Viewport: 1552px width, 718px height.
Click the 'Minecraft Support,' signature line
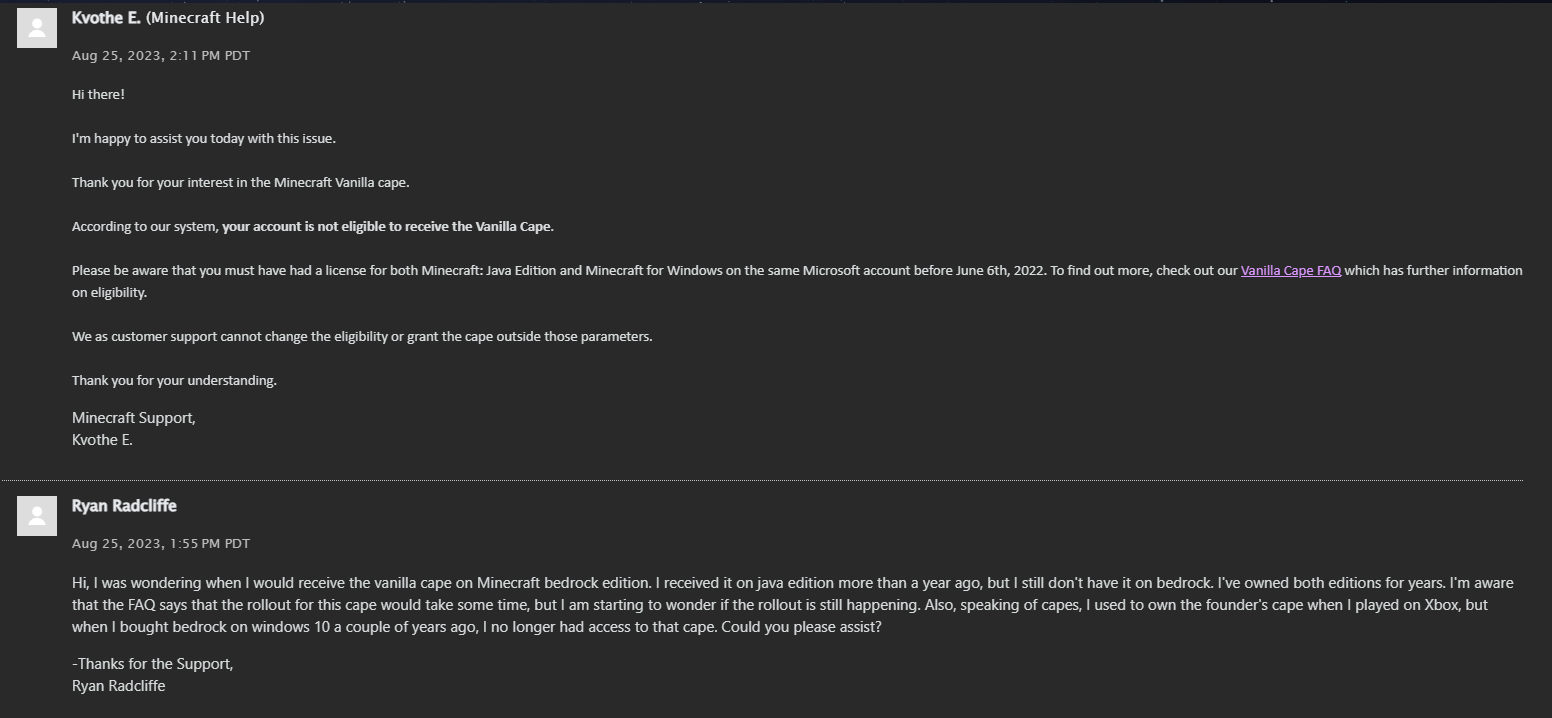point(134,418)
